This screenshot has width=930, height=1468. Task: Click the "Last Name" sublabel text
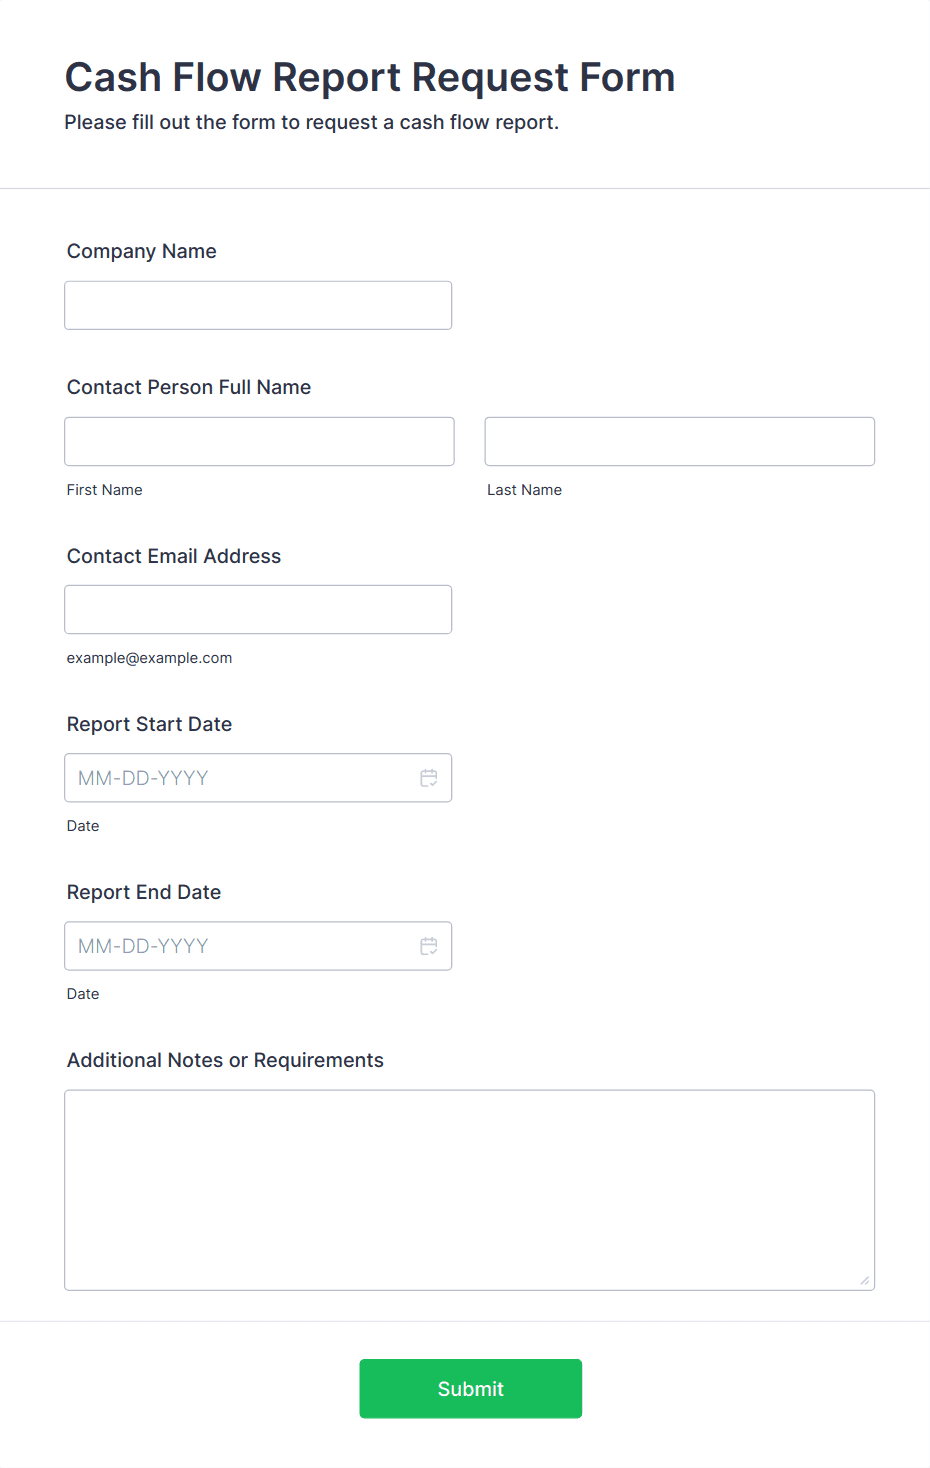point(524,490)
